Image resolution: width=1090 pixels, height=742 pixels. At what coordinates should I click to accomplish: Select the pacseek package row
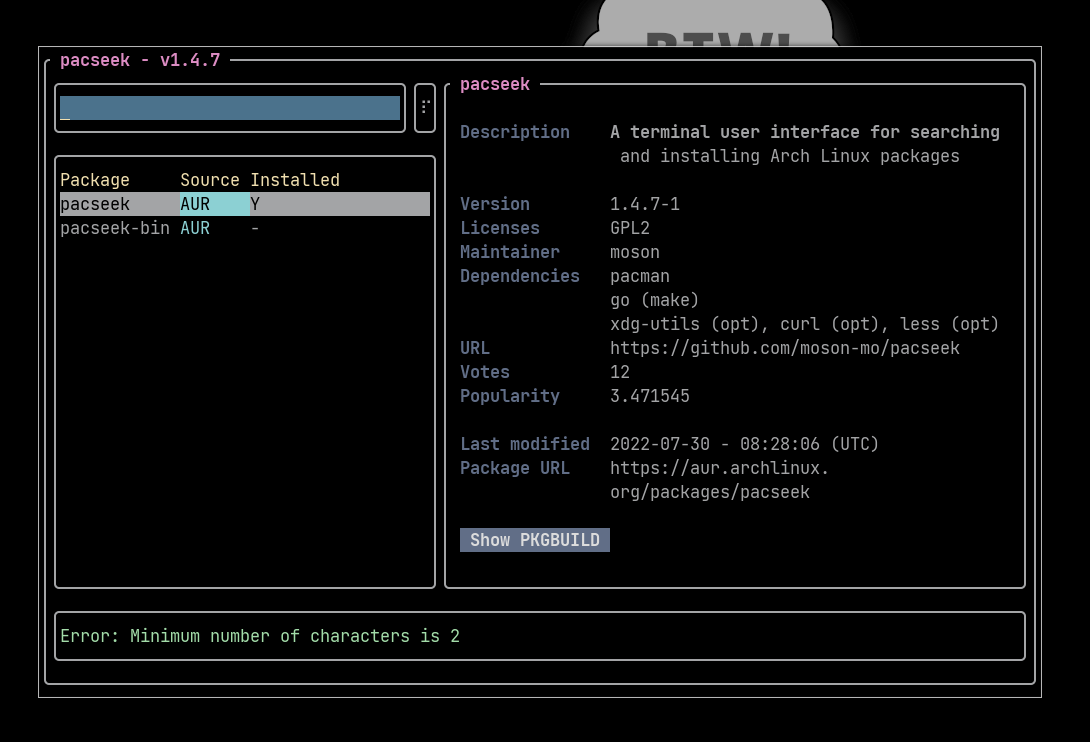pos(245,204)
